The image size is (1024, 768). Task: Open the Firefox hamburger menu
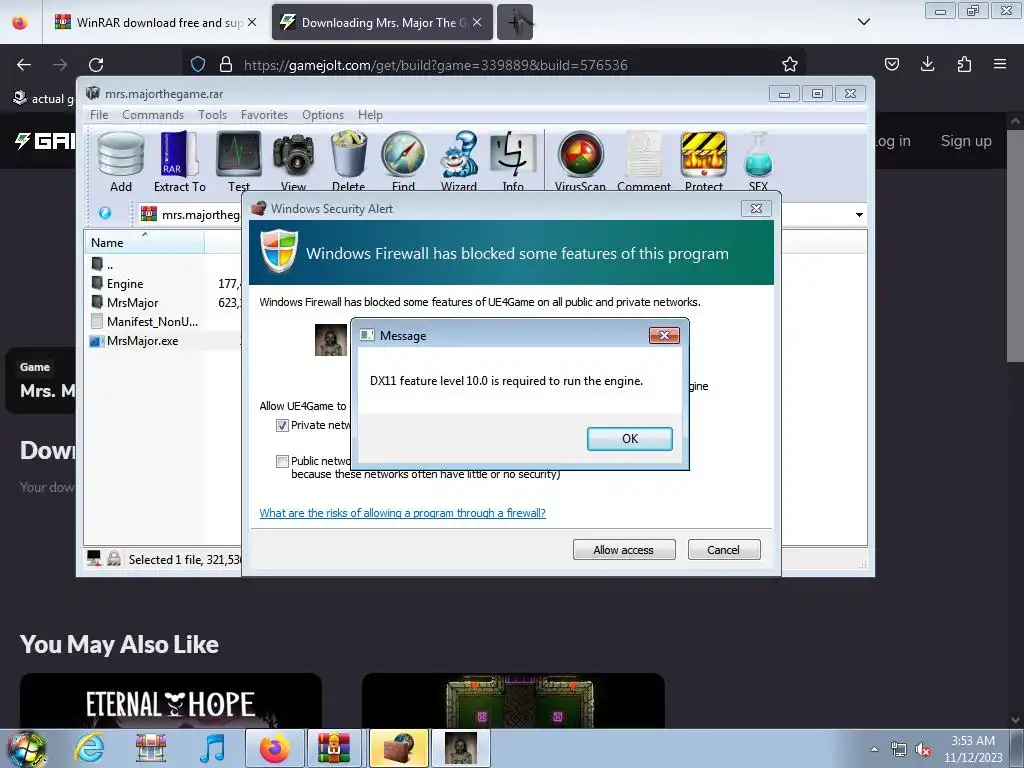[x=1000, y=64]
